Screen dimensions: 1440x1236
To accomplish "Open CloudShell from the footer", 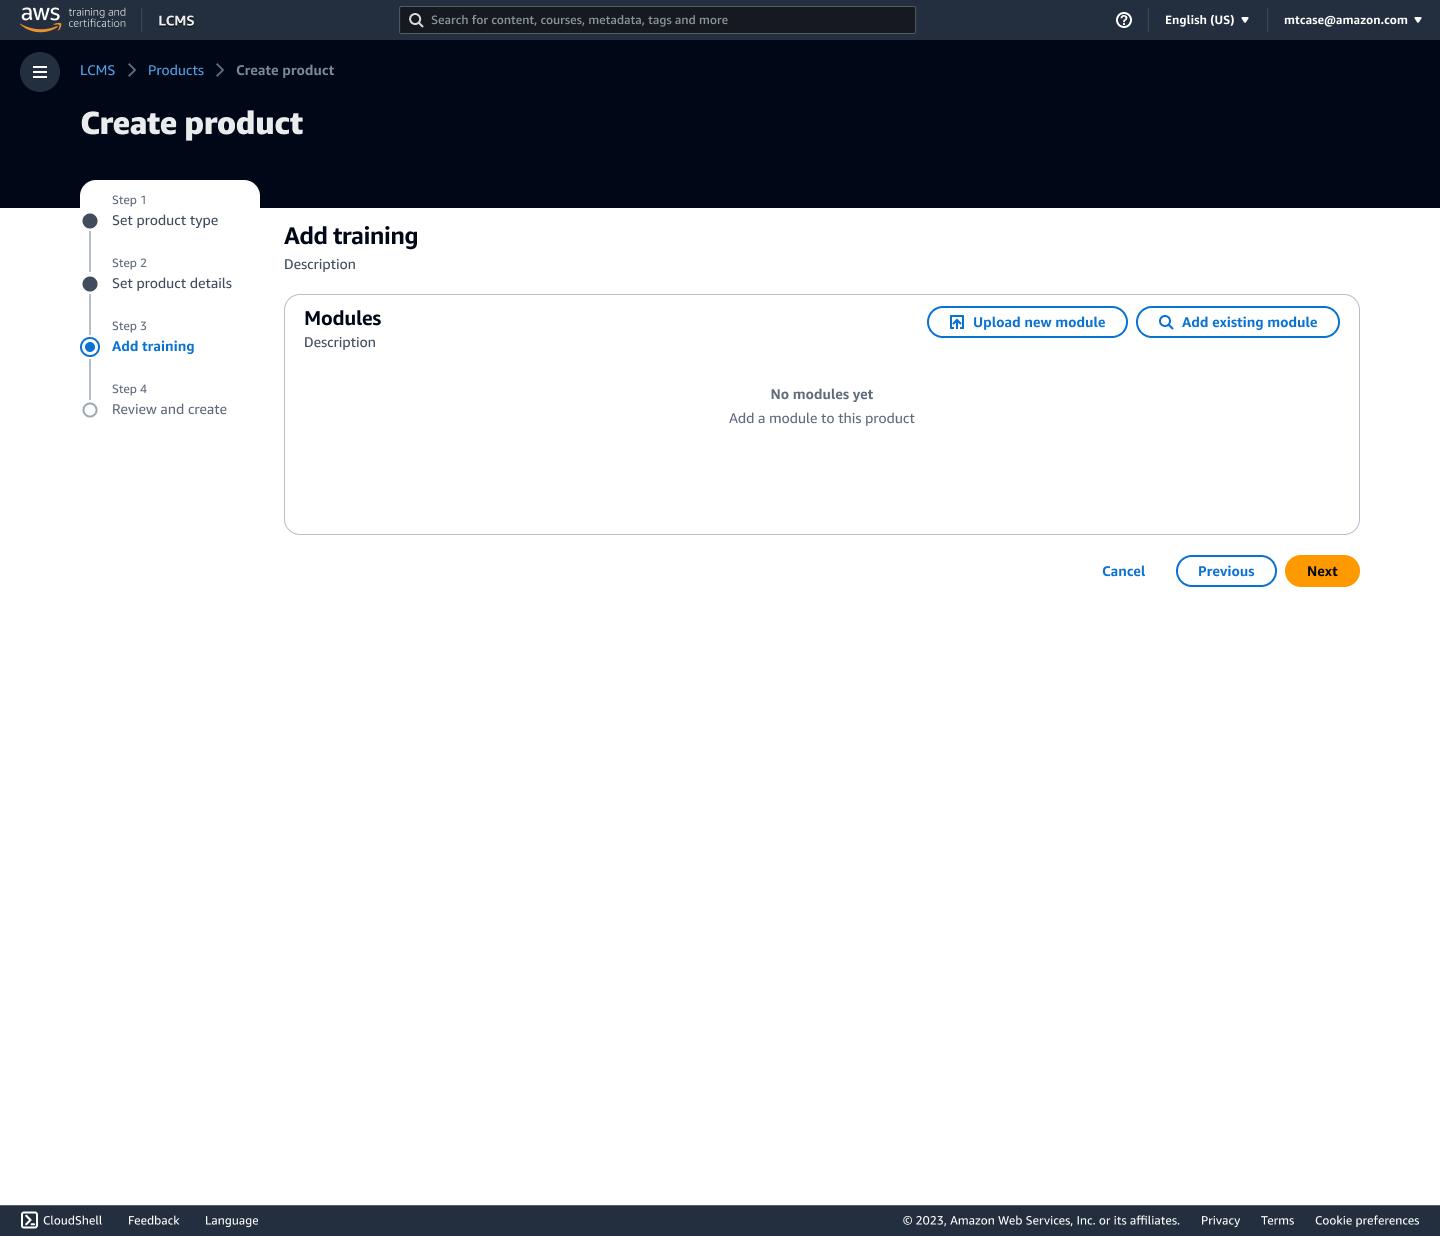I will pos(61,1220).
